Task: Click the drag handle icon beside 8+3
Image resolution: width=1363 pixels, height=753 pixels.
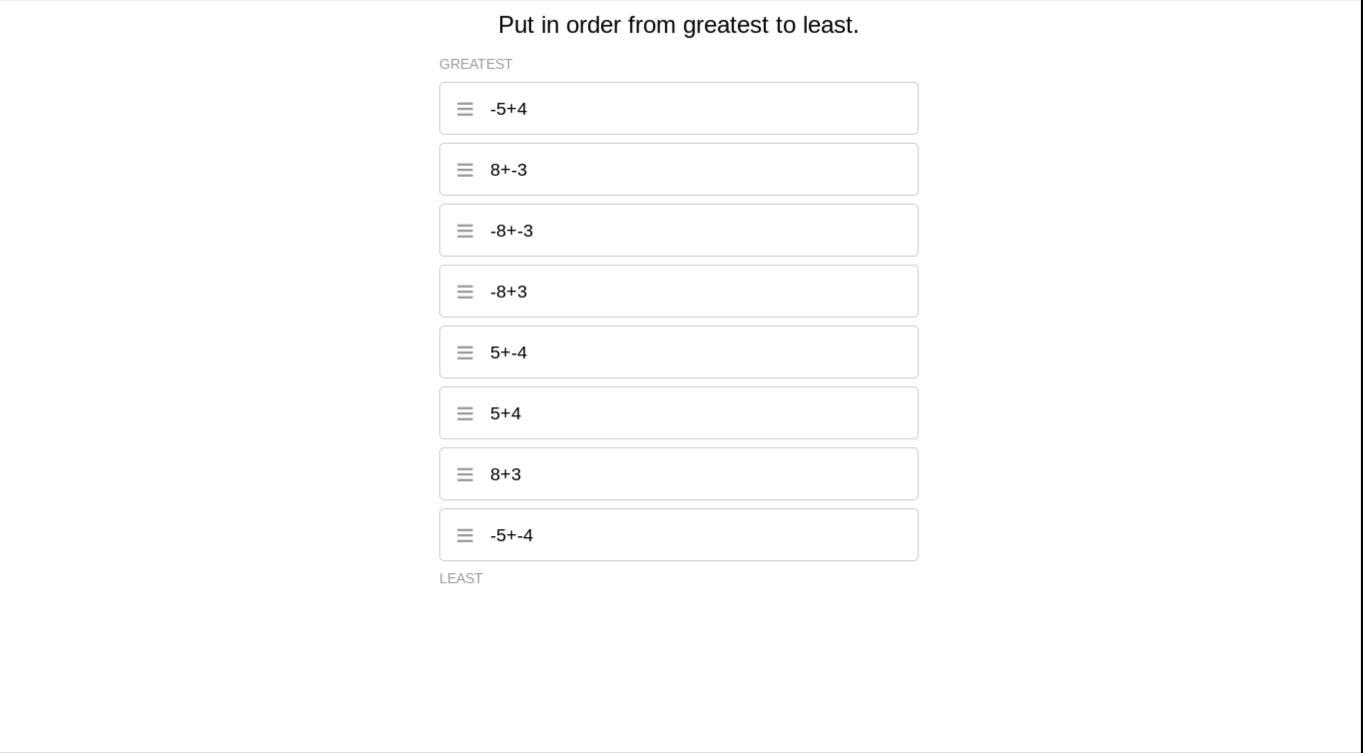Action: [x=465, y=475]
